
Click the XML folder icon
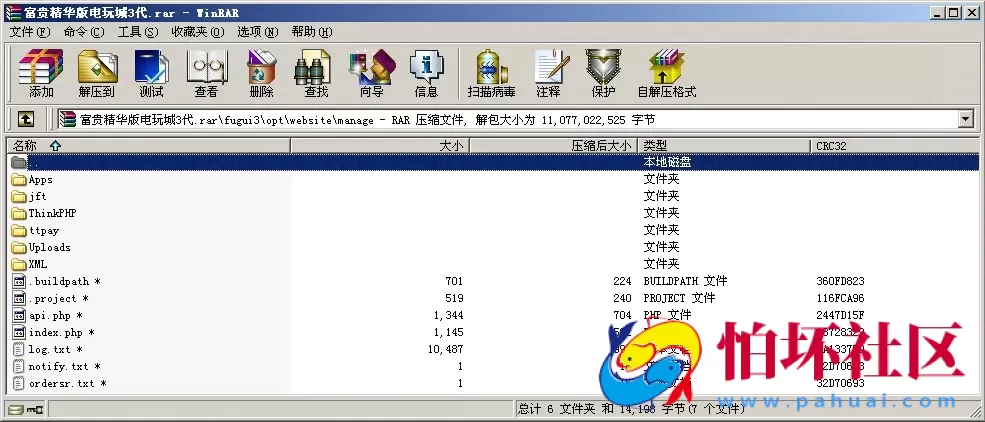[19, 264]
